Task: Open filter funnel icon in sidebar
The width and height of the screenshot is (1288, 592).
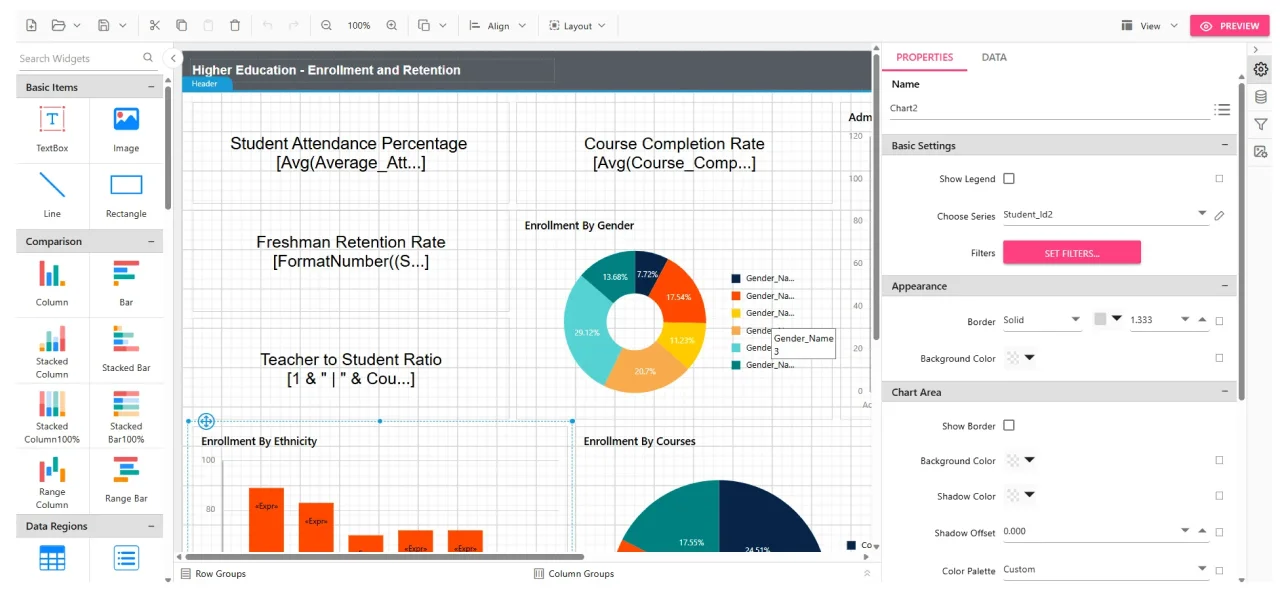Action: tap(1261, 124)
